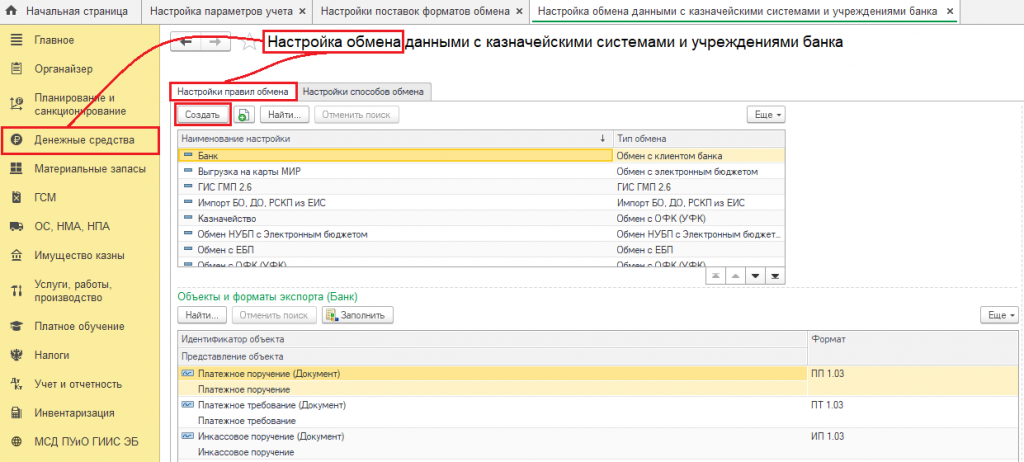
Task: Move row to bottom arrow button
Action: (x=775, y=276)
